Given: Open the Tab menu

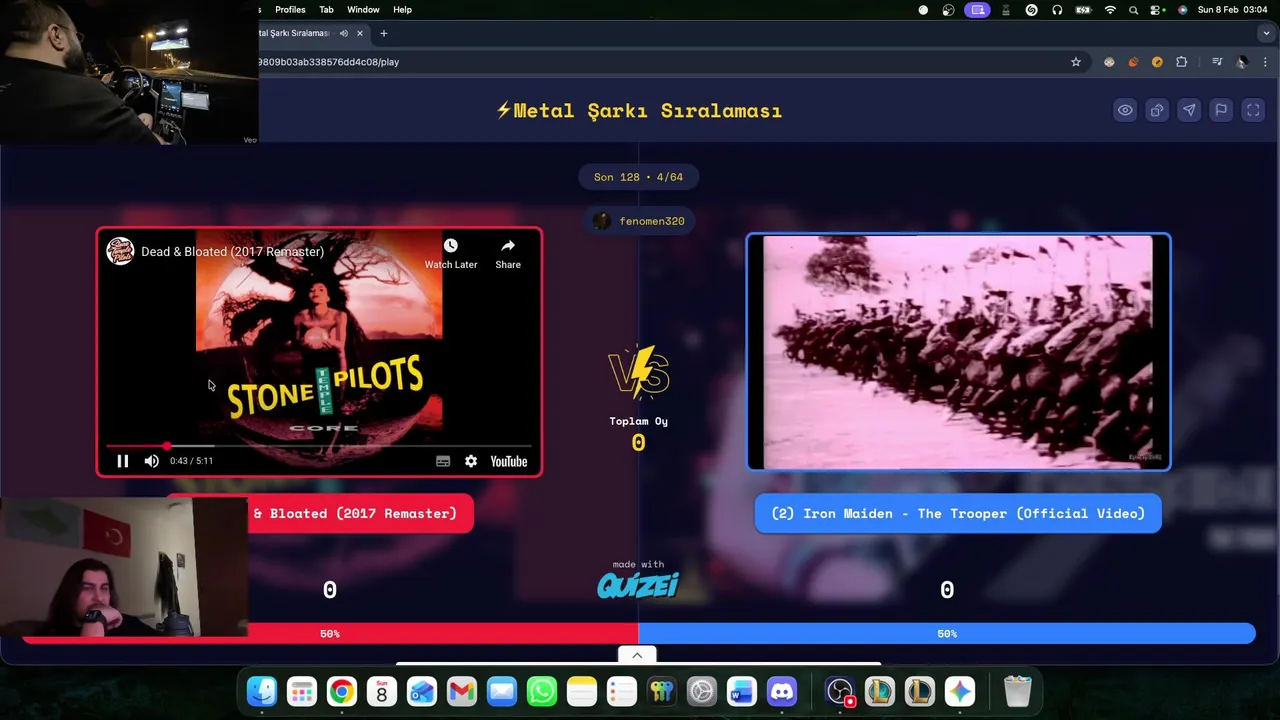Looking at the screenshot, I should [x=326, y=10].
